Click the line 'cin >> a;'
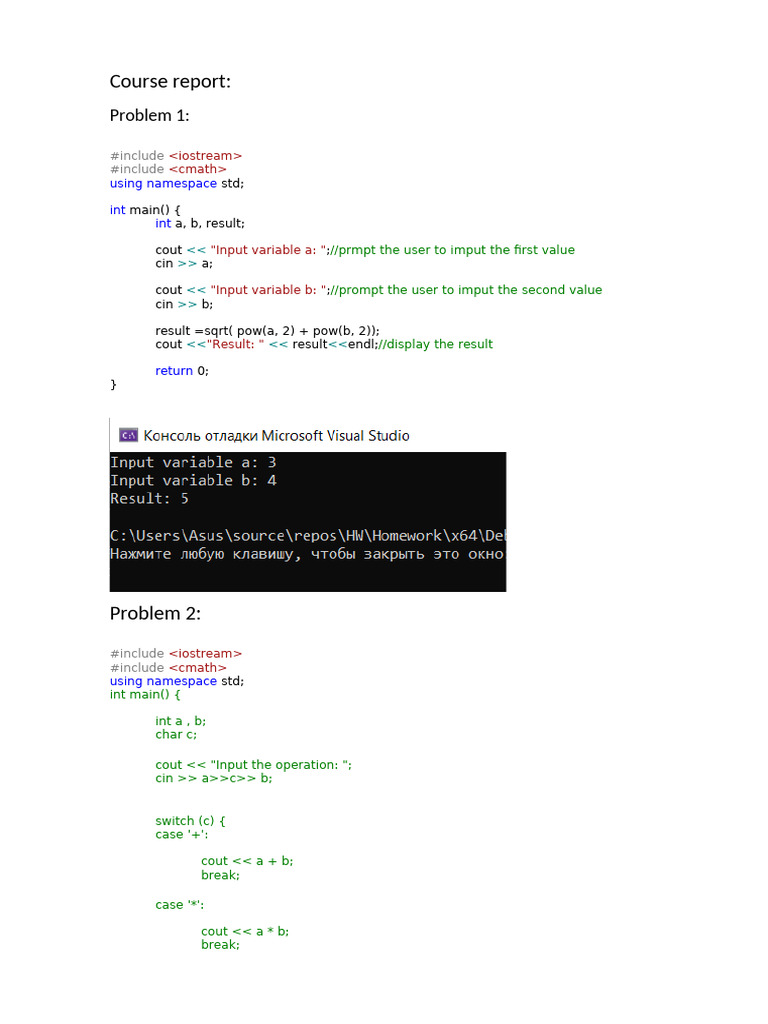The width and height of the screenshot is (768, 1024). [x=184, y=264]
